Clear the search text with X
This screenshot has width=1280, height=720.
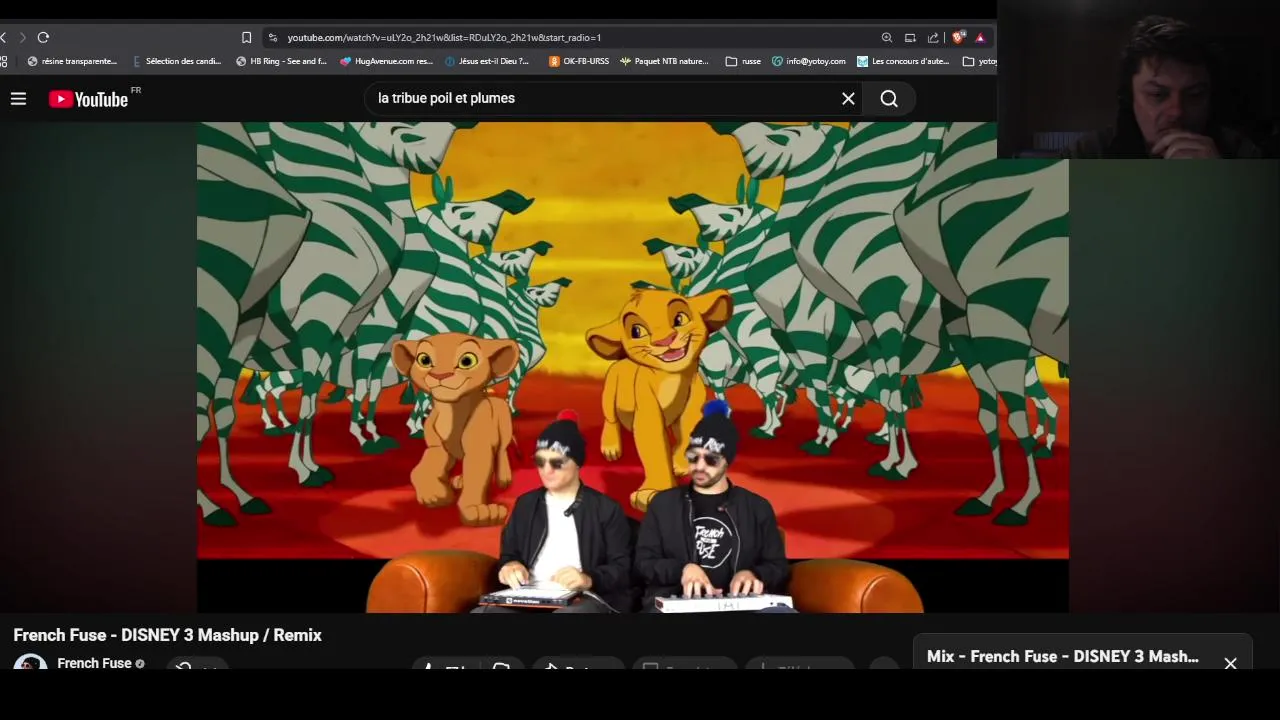click(848, 98)
